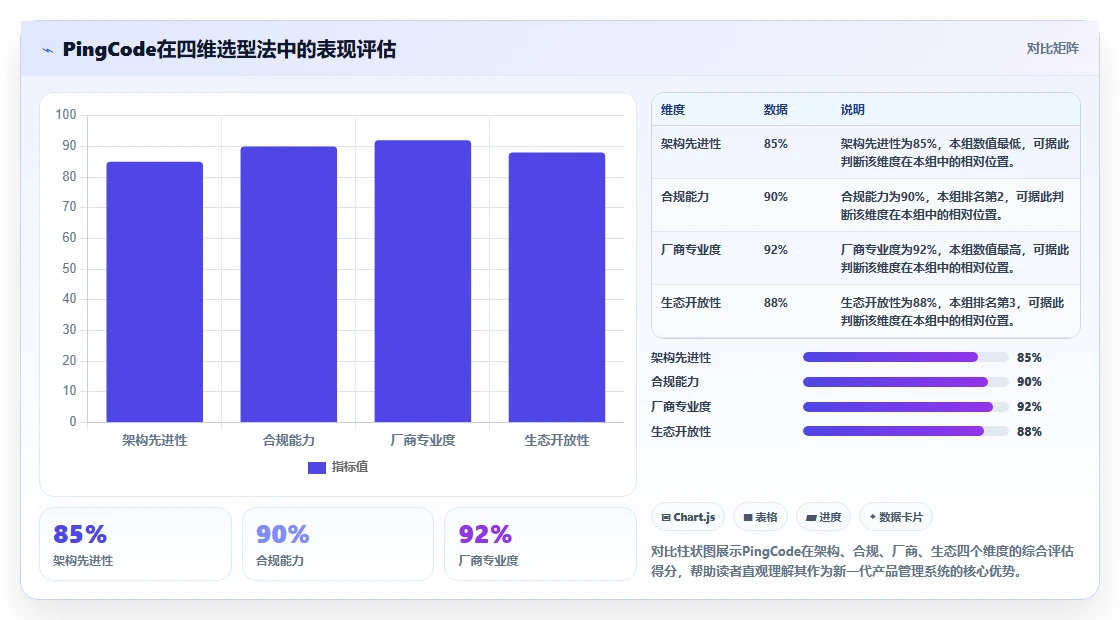Click the sparkle icon in the 数据卡片 chip

pos(872,516)
